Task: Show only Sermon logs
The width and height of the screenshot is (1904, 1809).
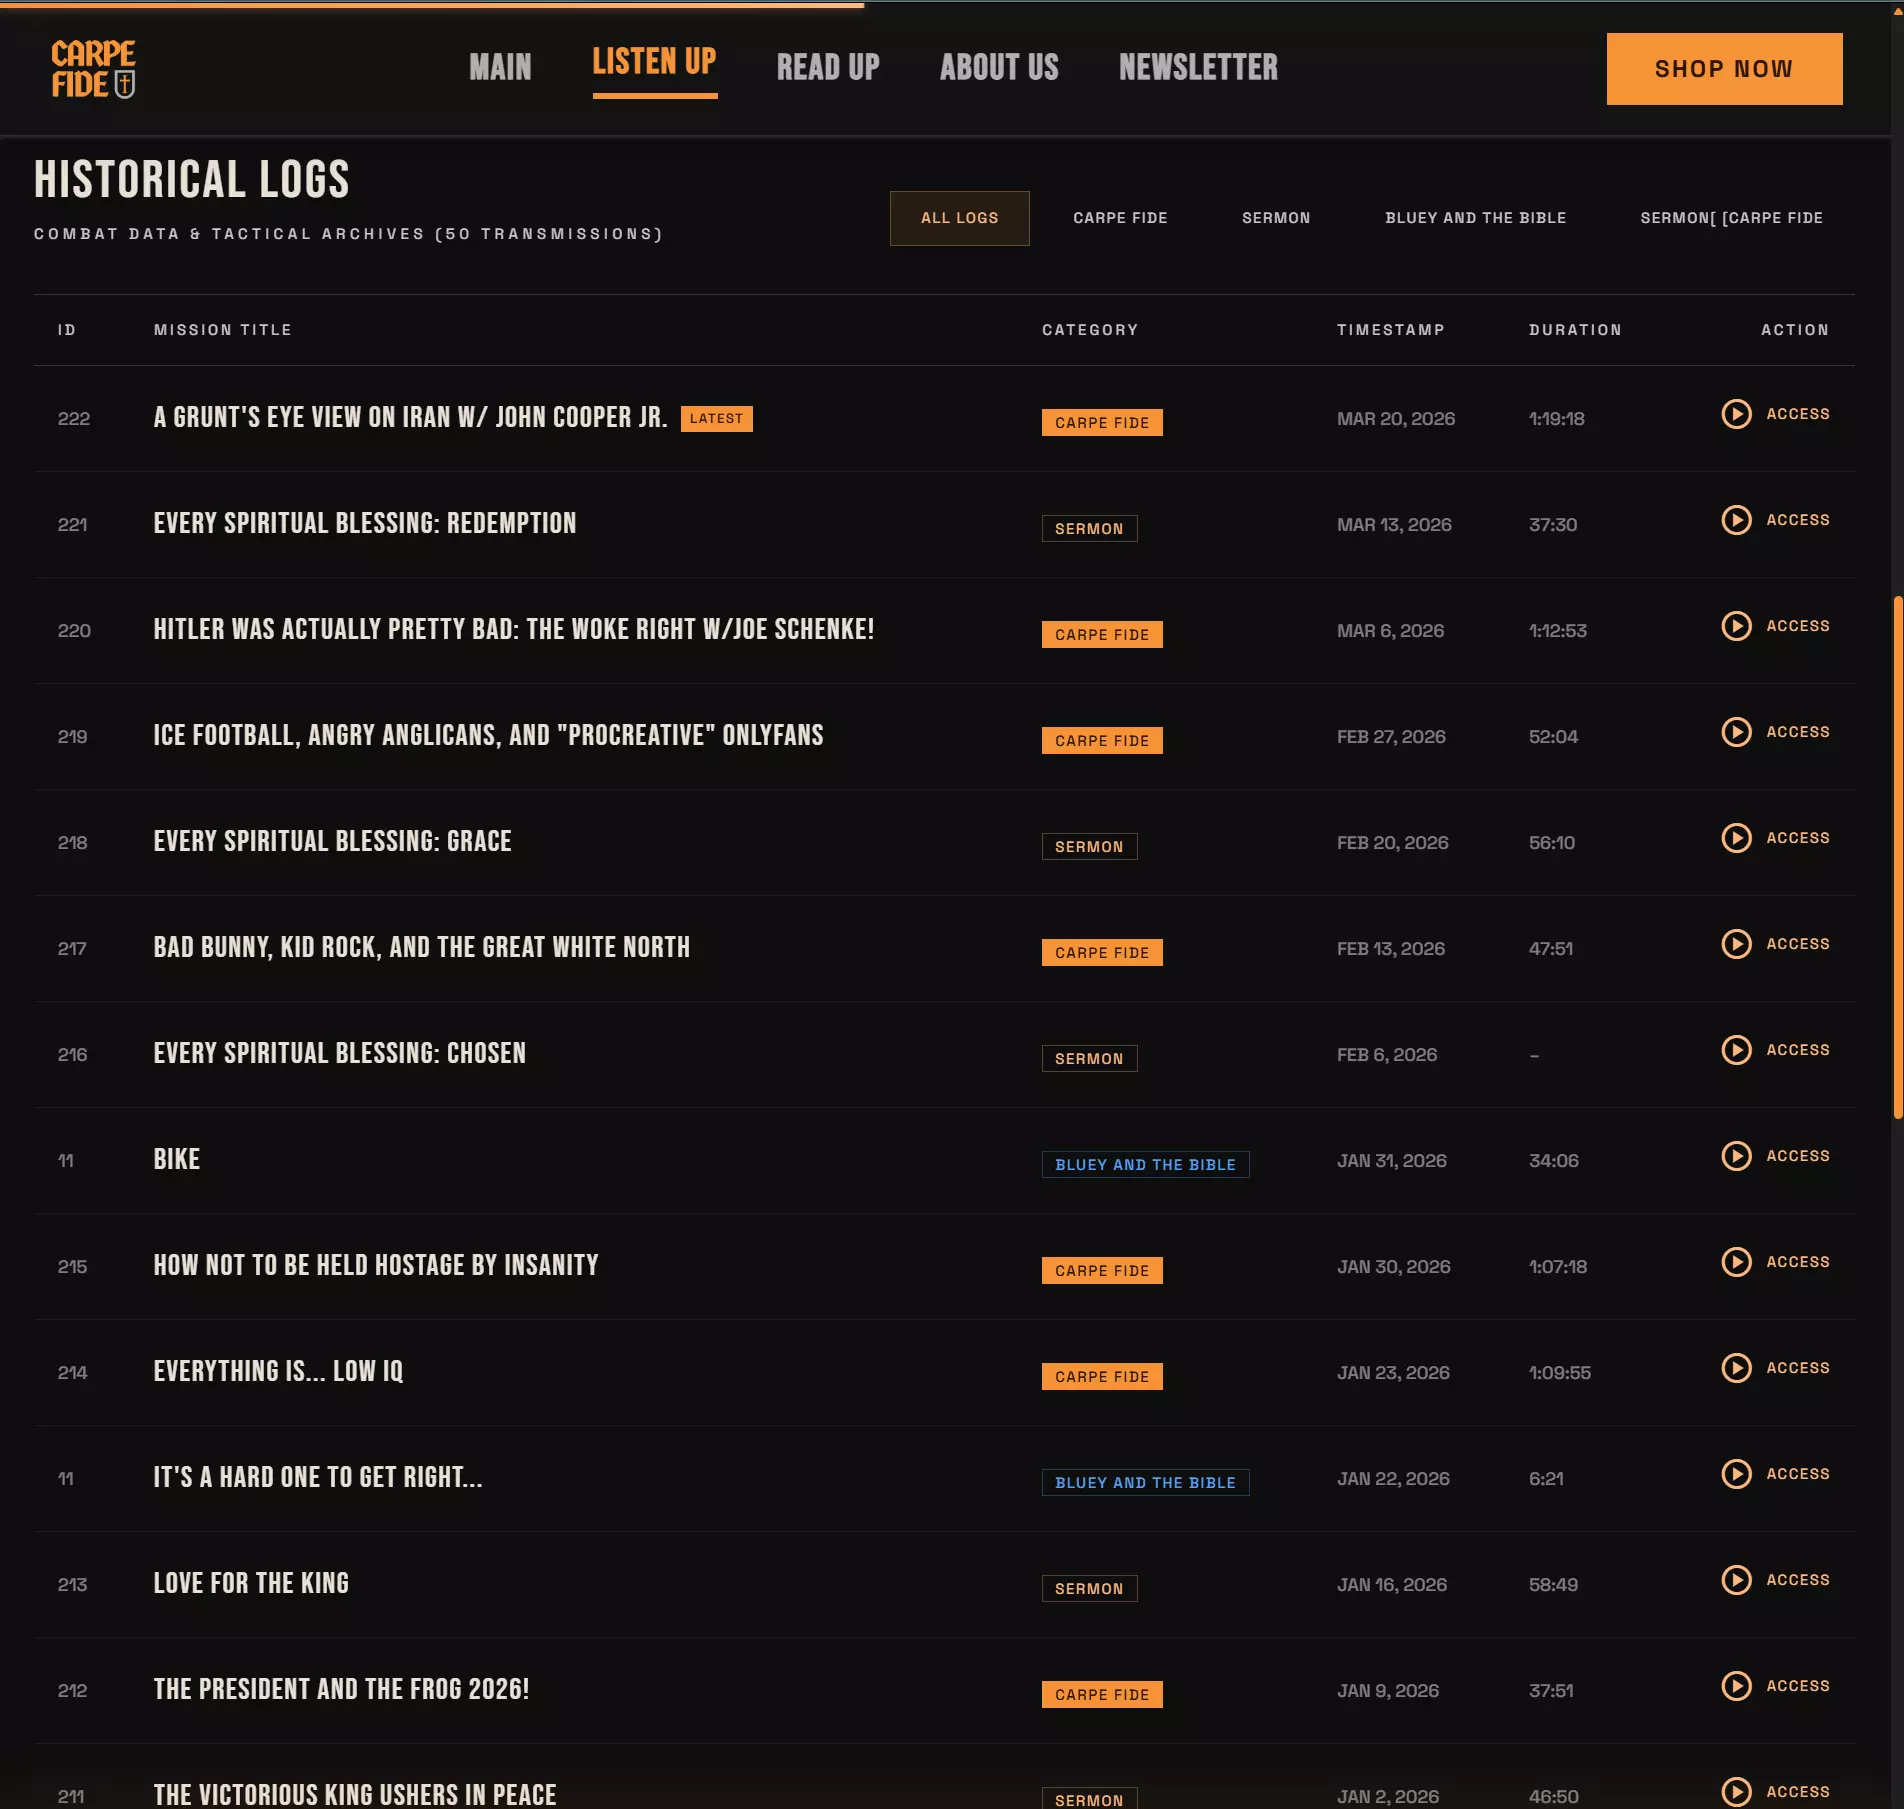Action: [1275, 218]
